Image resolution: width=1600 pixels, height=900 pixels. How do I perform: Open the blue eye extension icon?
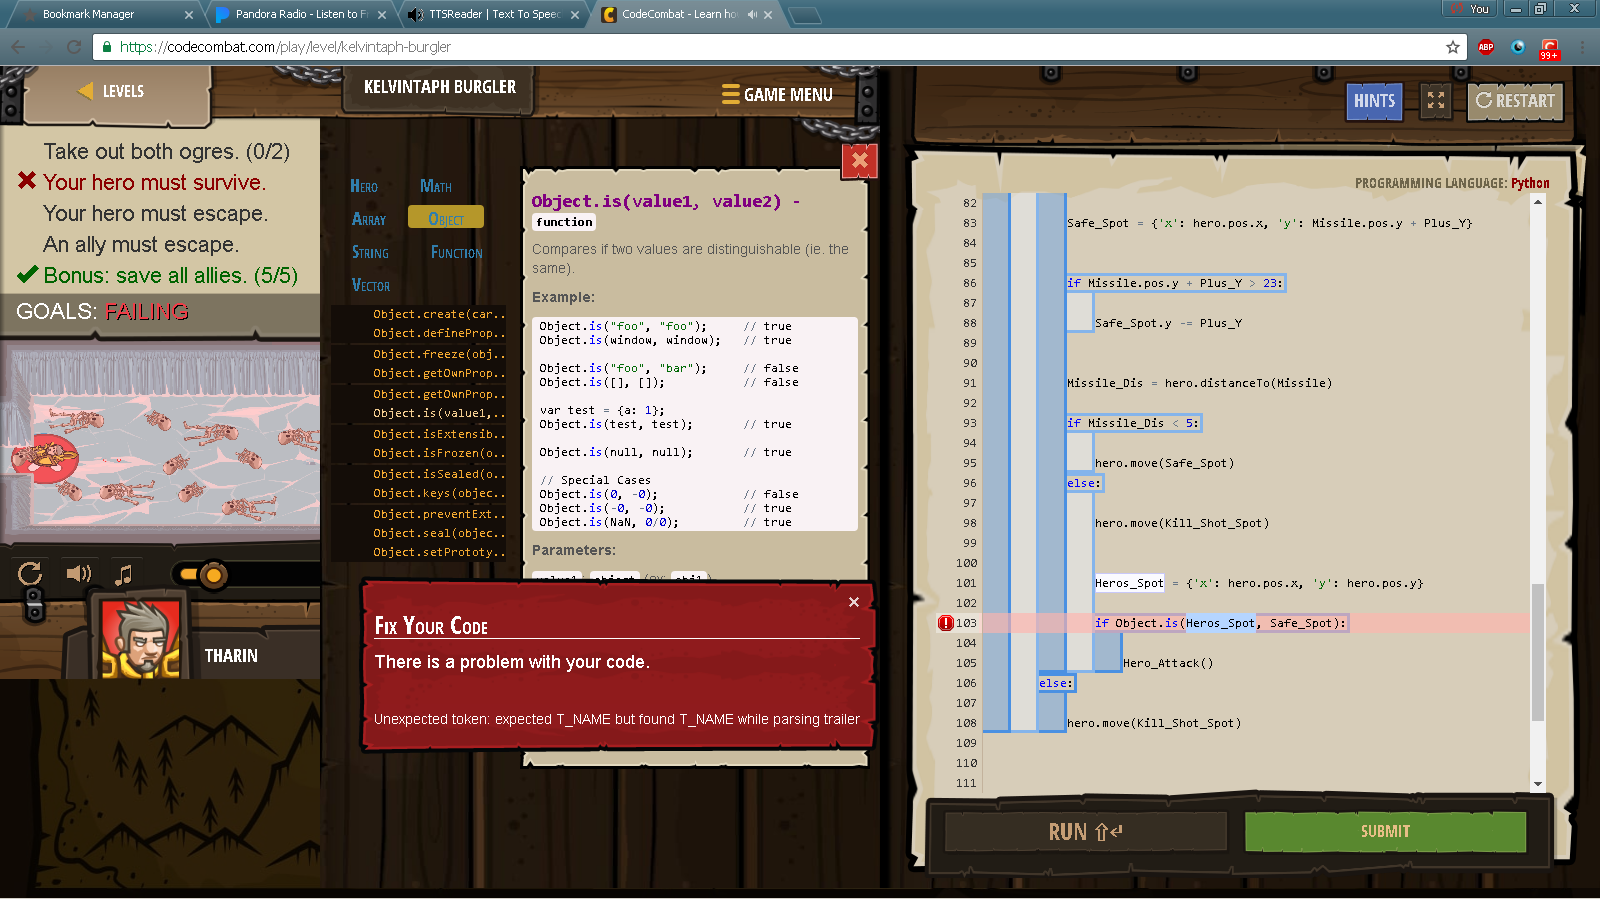tap(1518, 47)
